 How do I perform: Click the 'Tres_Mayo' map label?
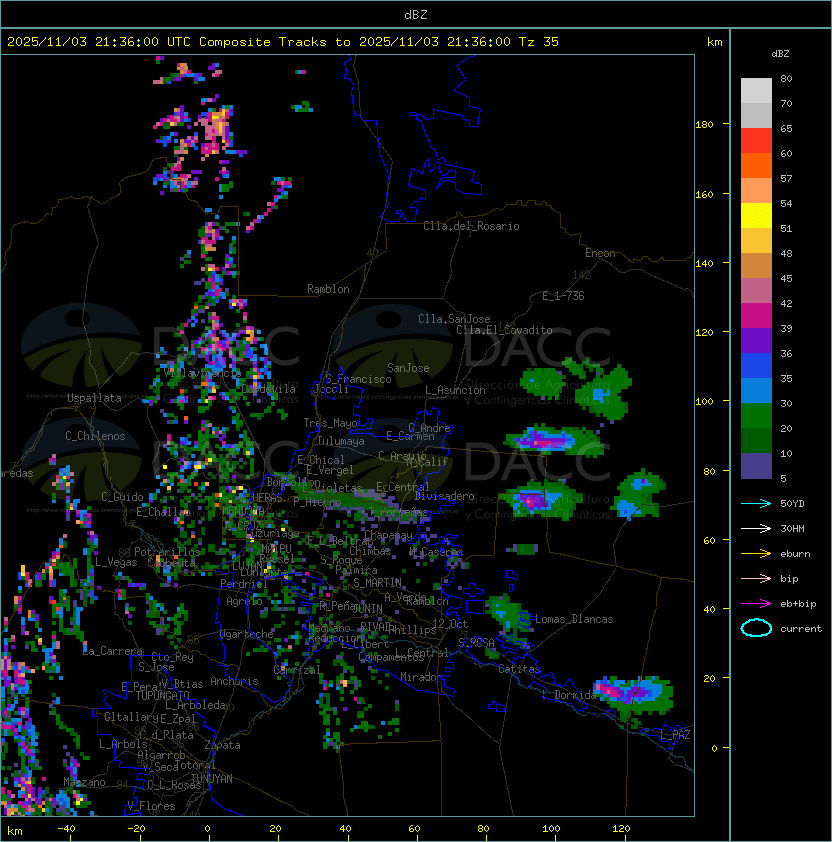[x=330, y=423]
